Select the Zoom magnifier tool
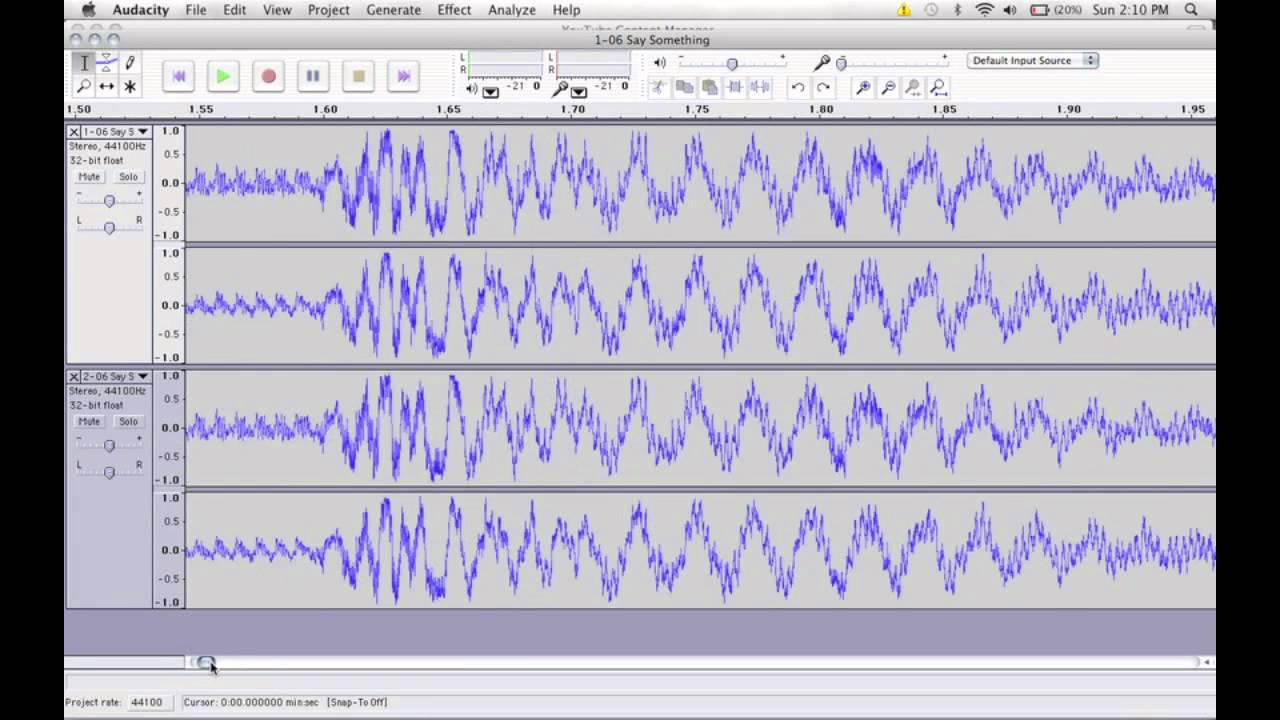Screen dimensions: 1280x720 tap(83, 87)
